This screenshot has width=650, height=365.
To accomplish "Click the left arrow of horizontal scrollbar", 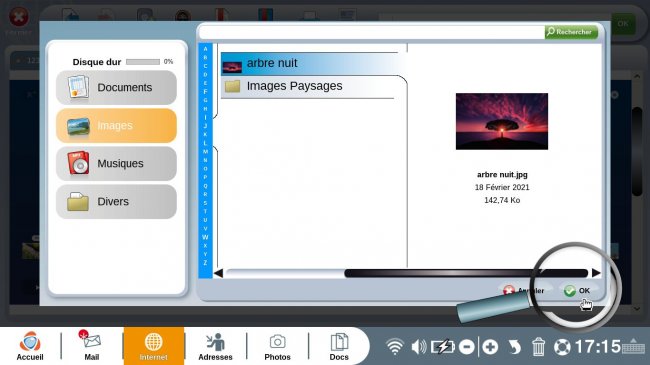I will pos(218,273).
